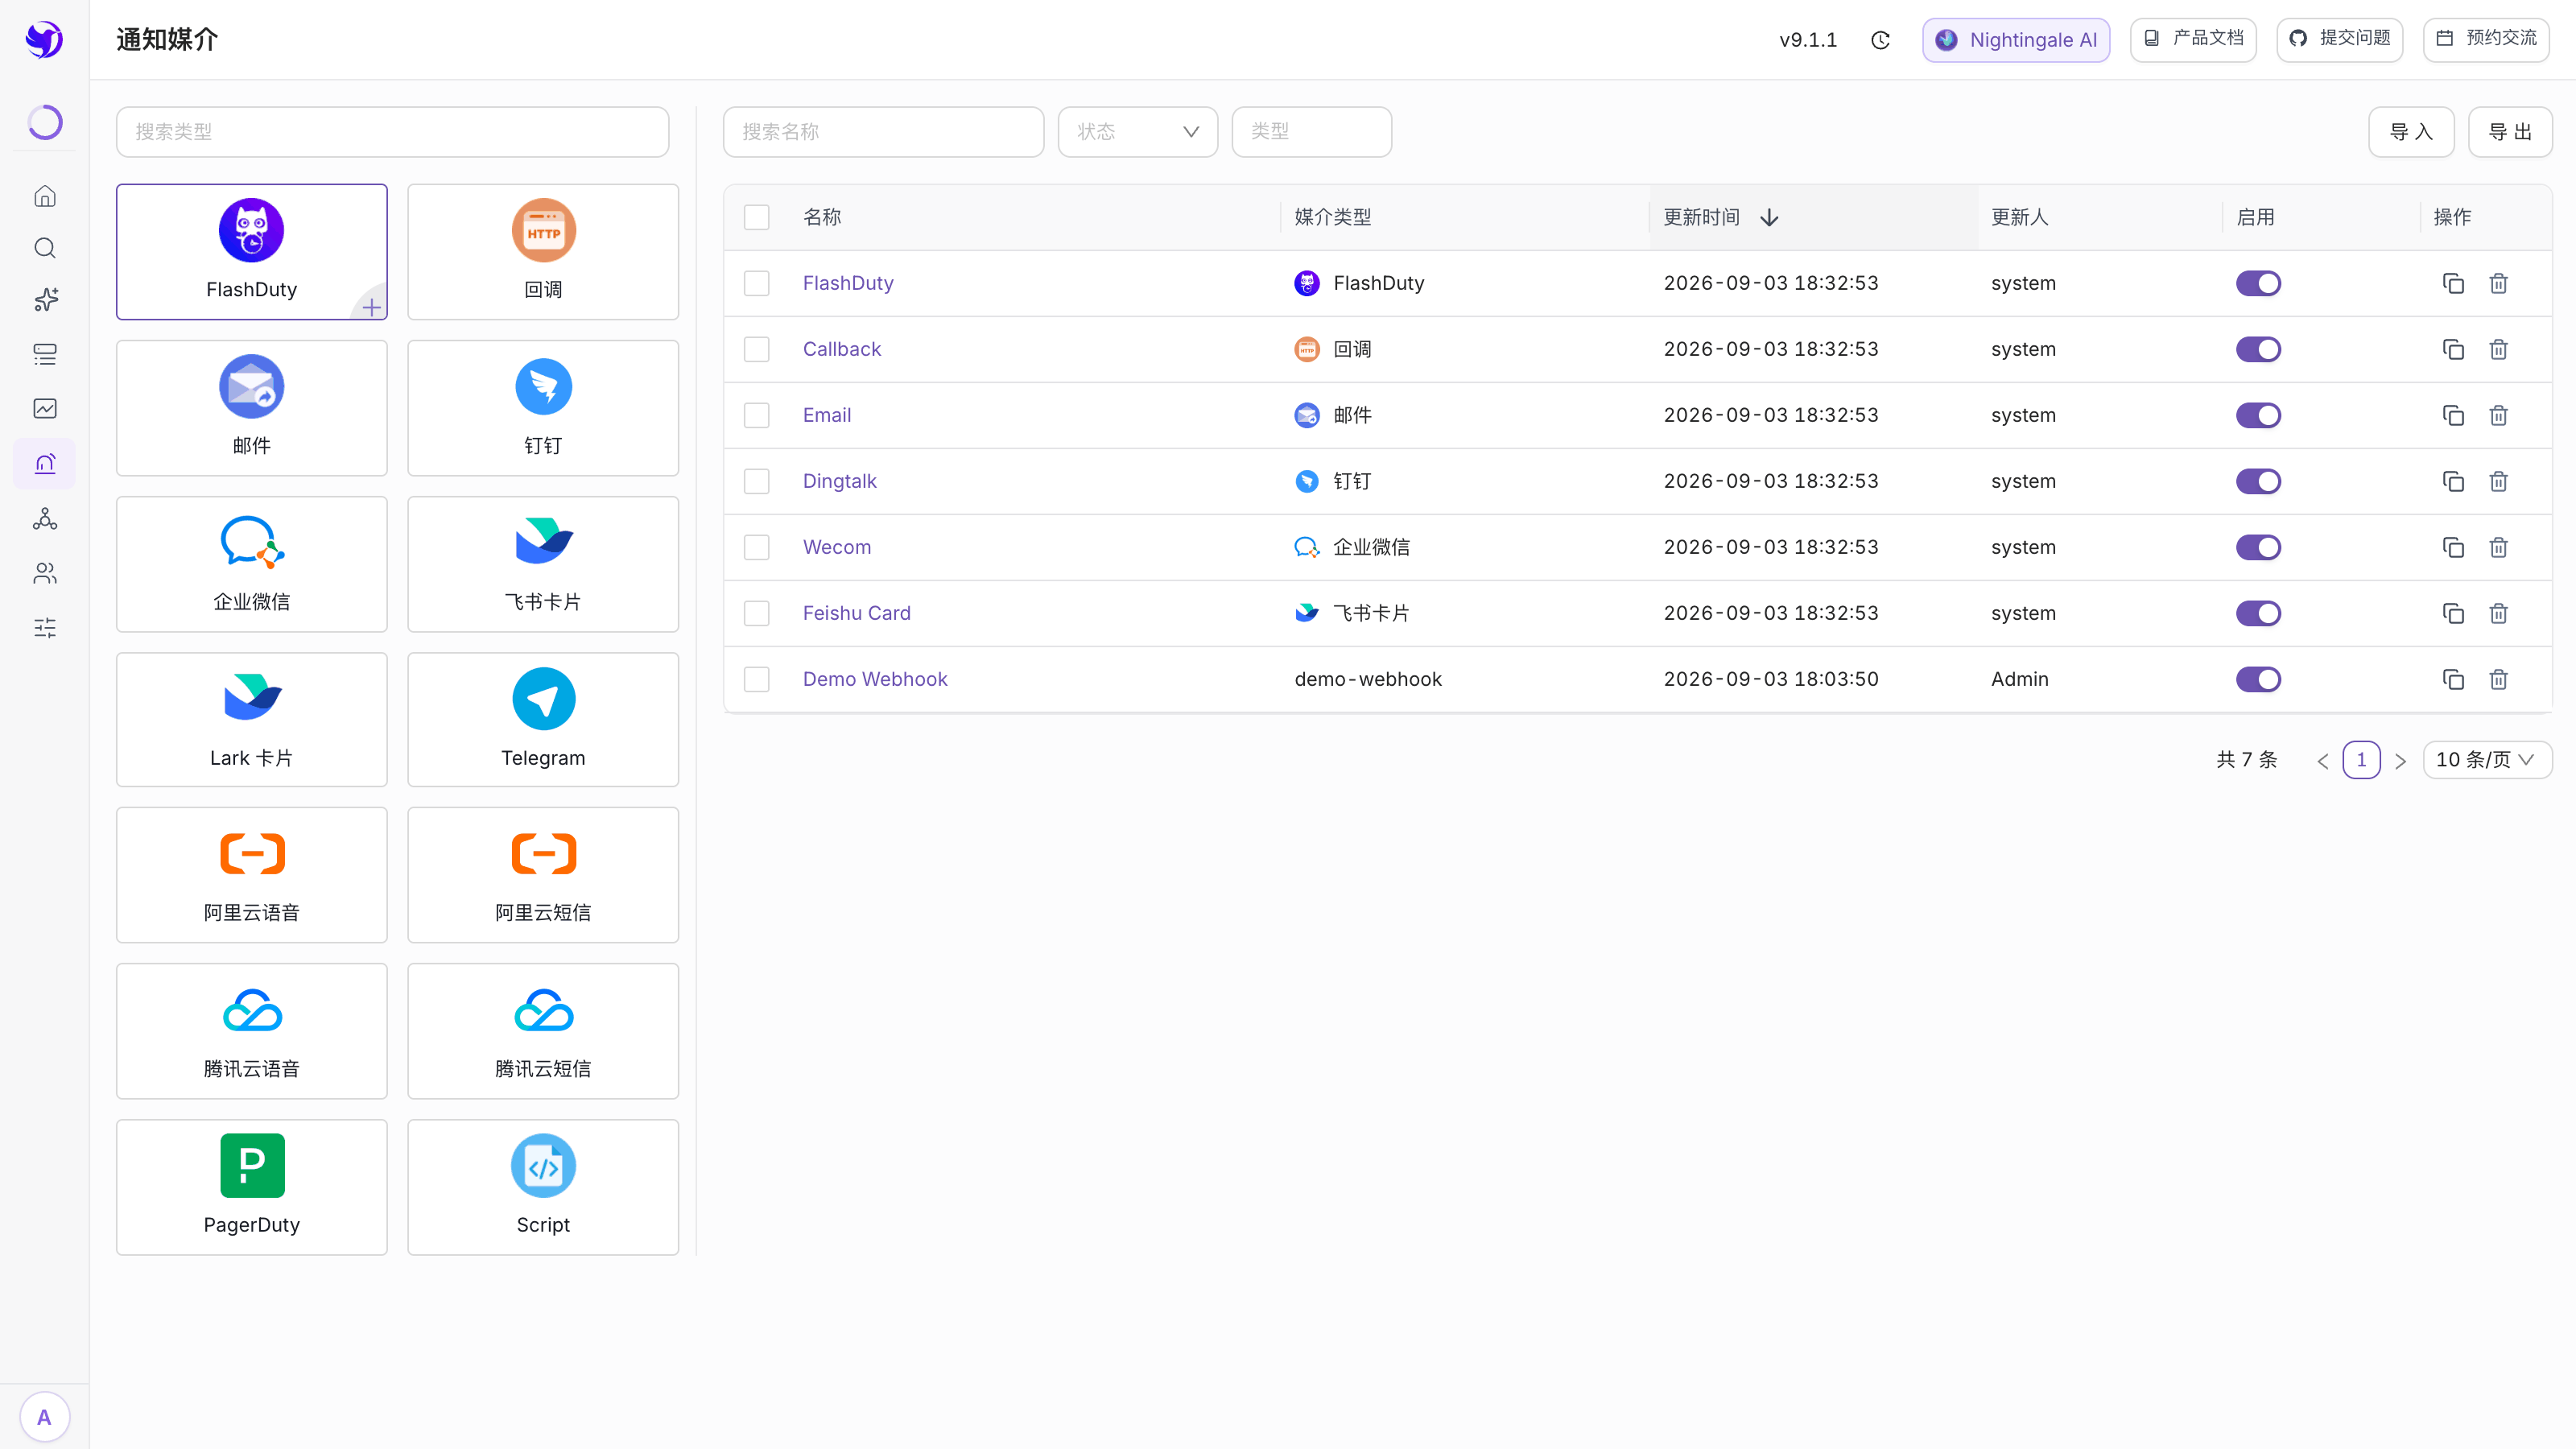Open the dashboard chart icon in sidebar
Screen dimensions: 2576x1449
point(45,408)
